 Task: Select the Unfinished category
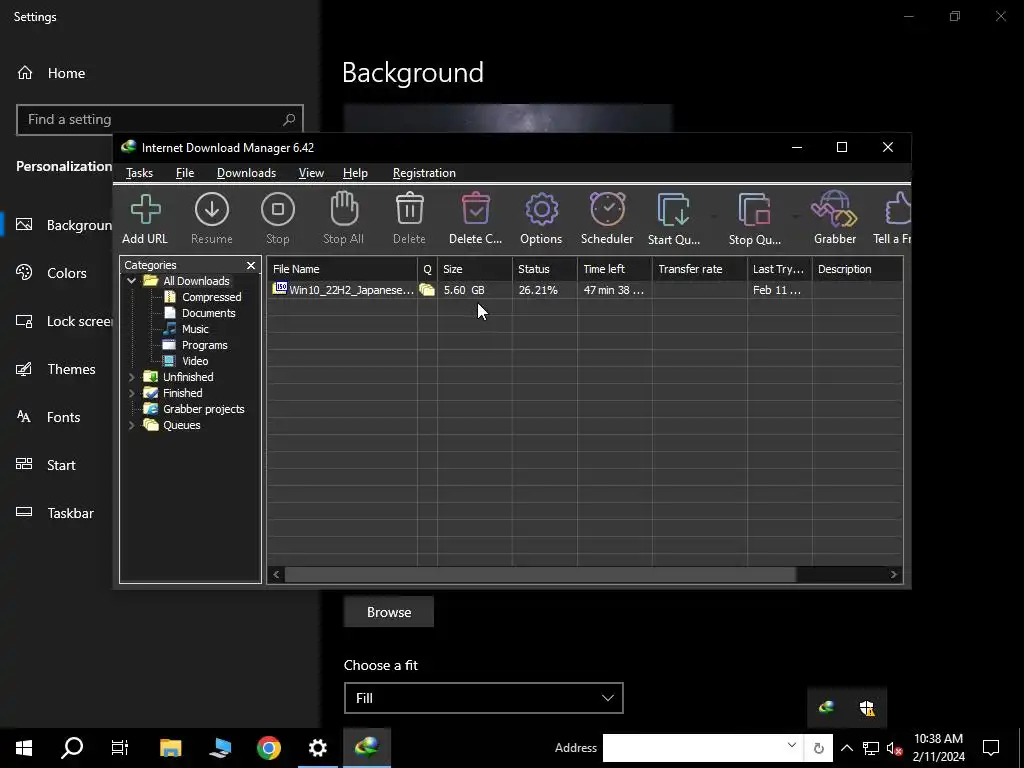pyautogui.click(x=188, y=377)
